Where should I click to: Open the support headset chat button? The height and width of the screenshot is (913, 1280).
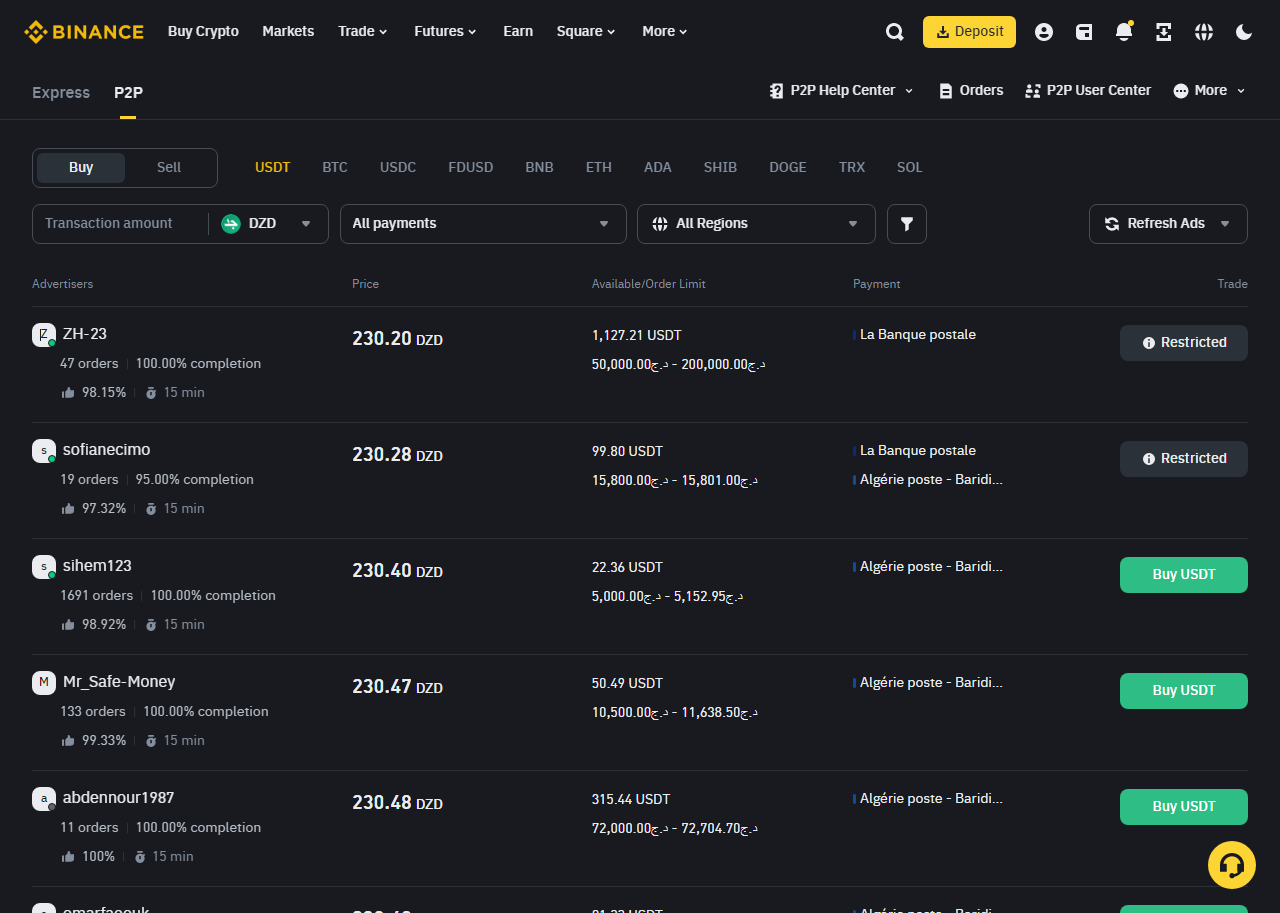click(x=1231, y=865)
